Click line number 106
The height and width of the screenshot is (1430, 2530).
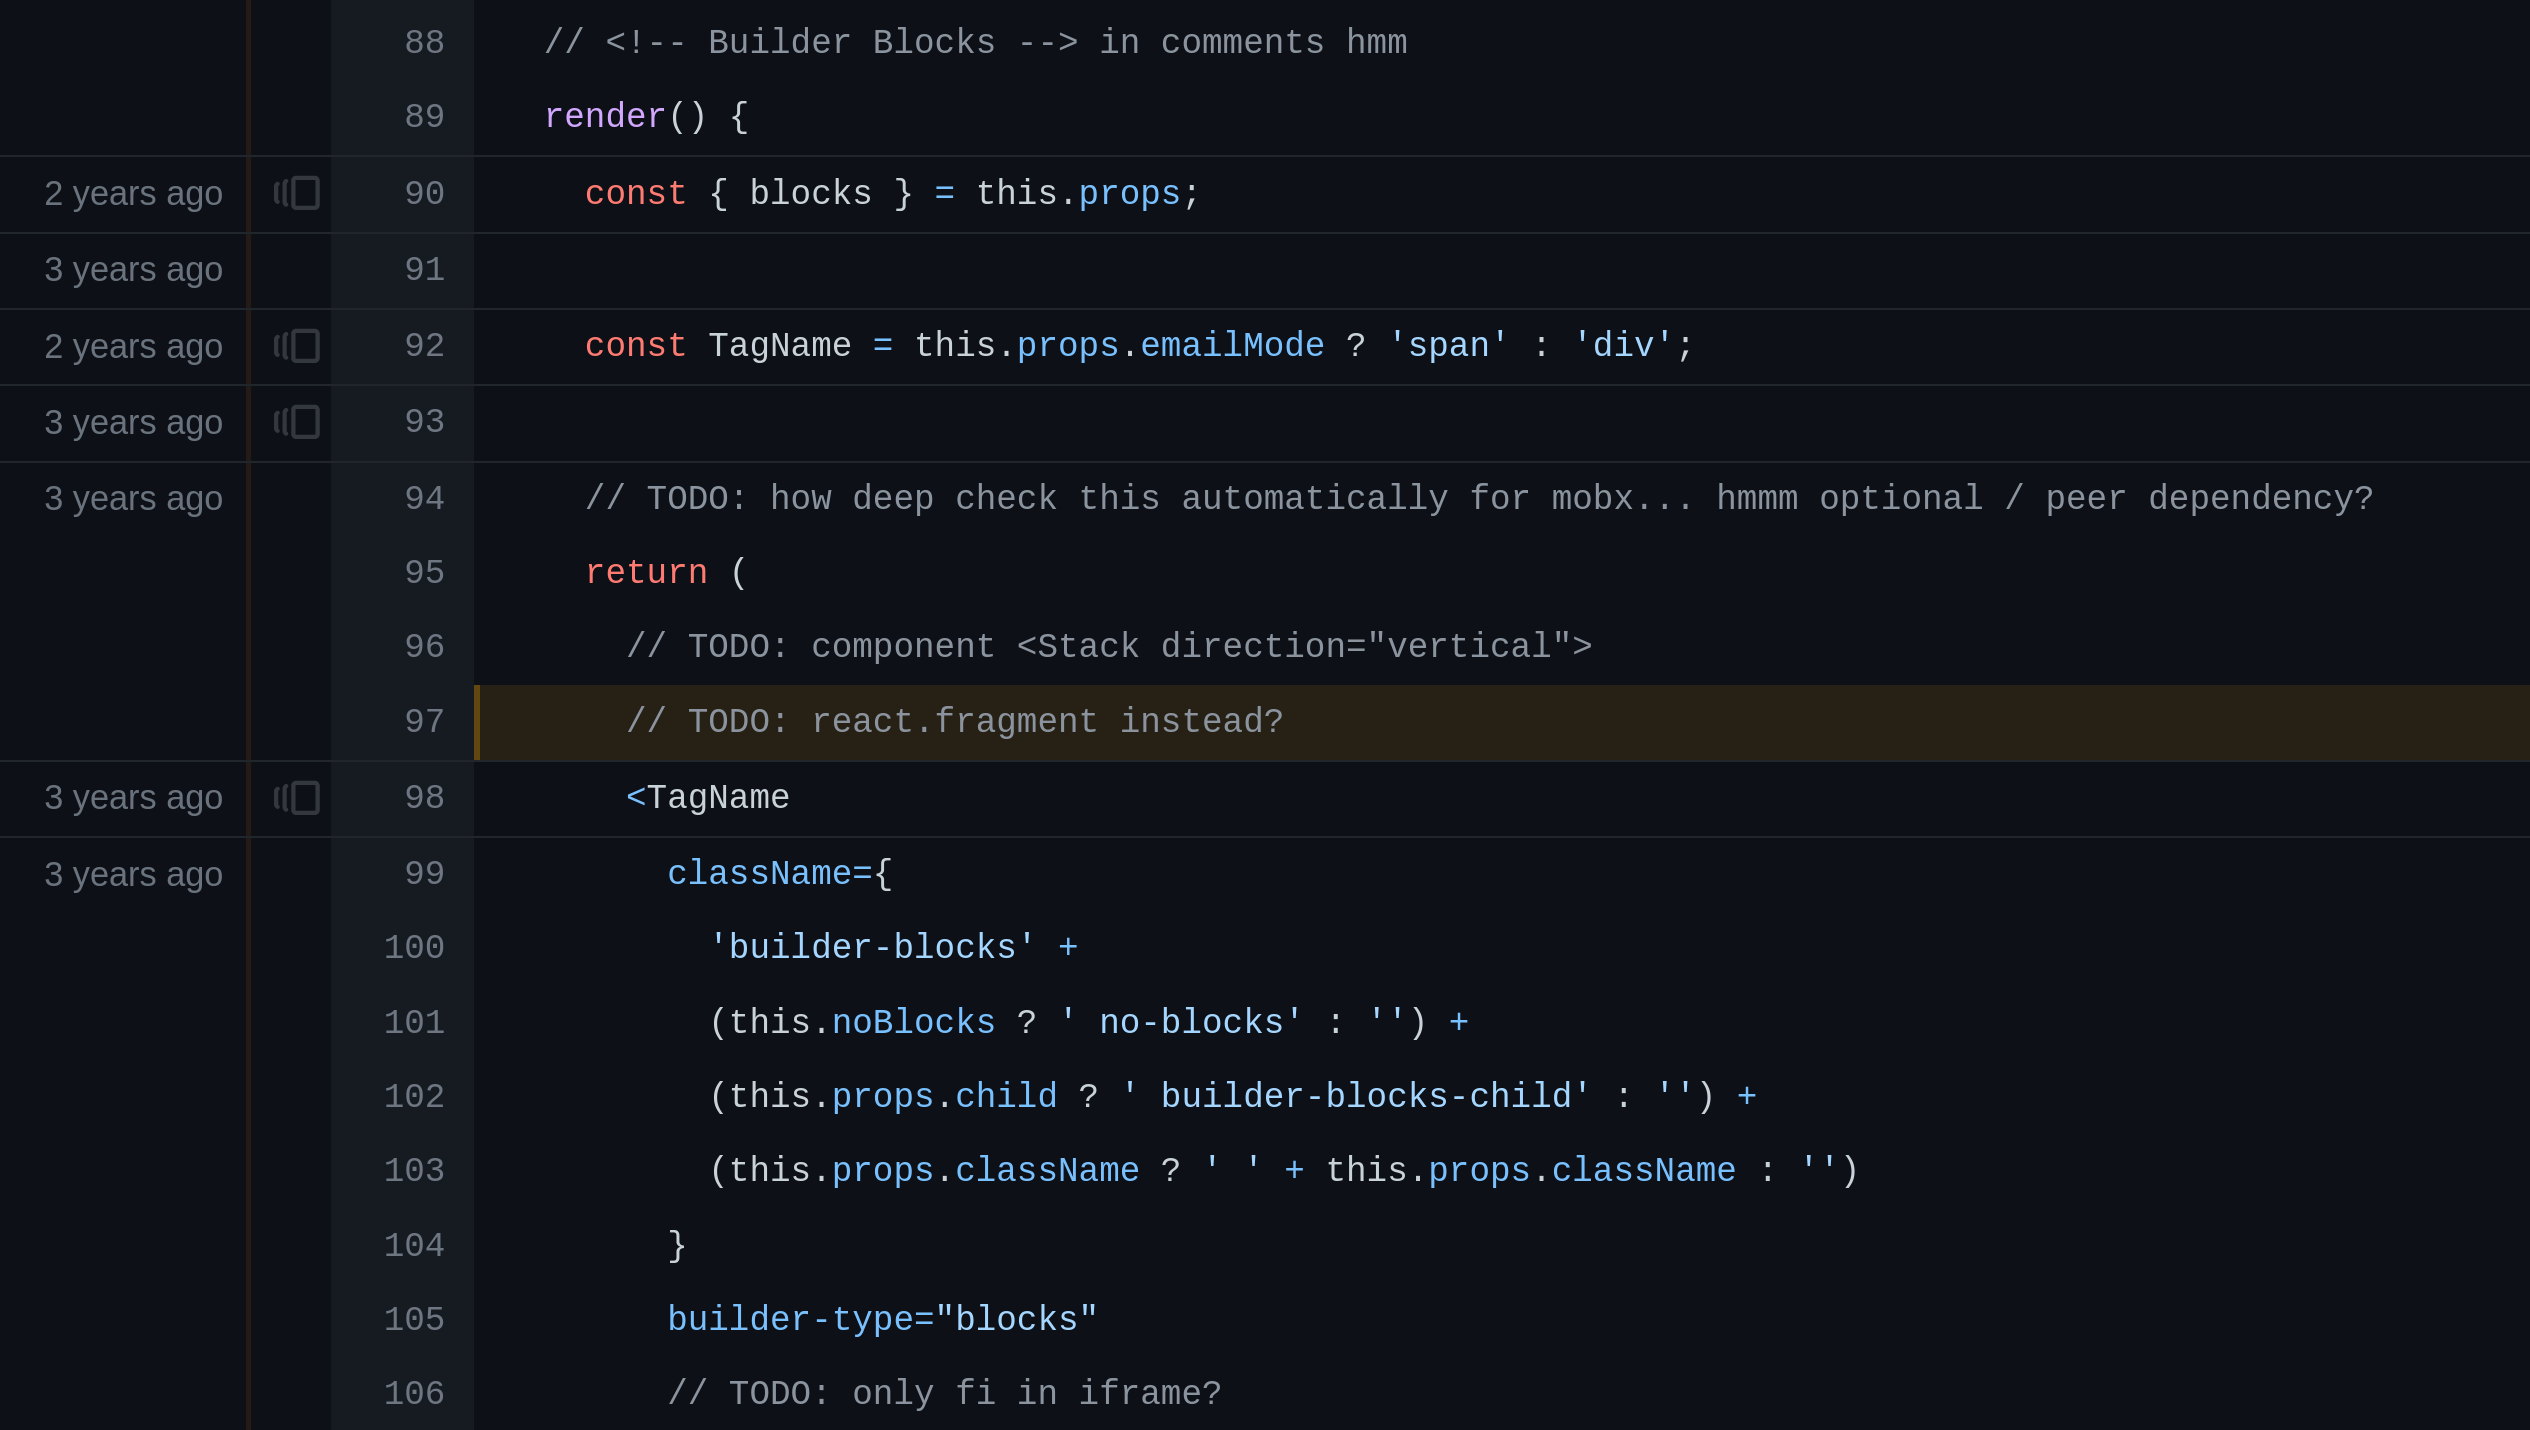coord(414,1394)
